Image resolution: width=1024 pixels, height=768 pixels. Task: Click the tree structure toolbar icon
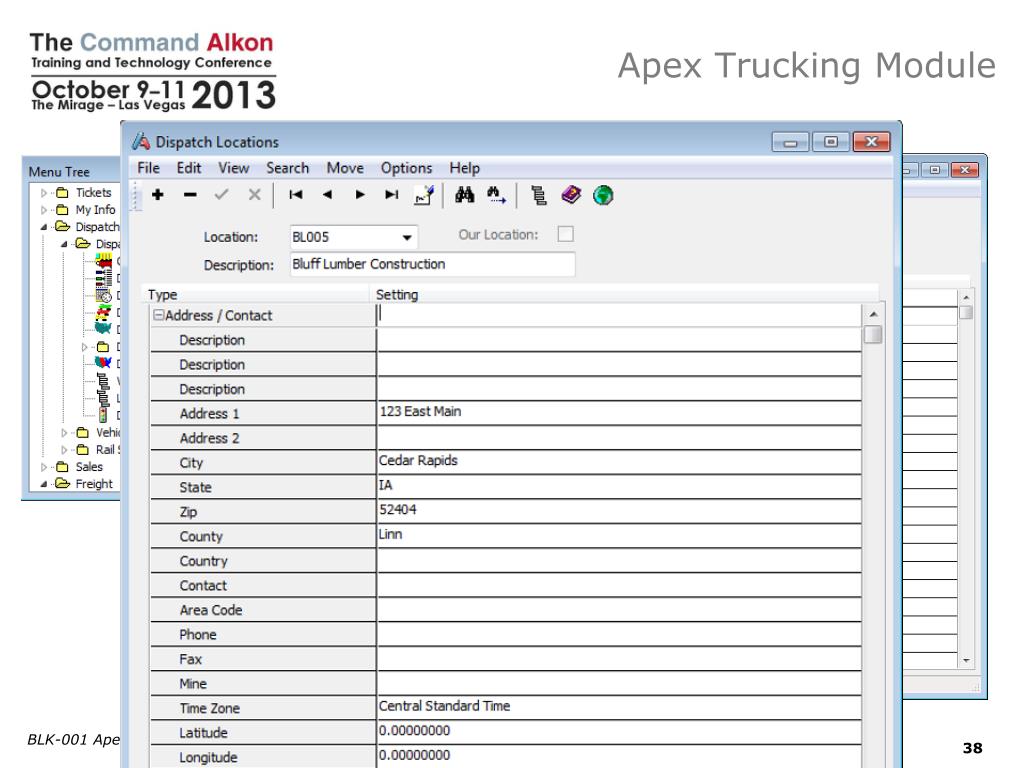tap(539, 195)
